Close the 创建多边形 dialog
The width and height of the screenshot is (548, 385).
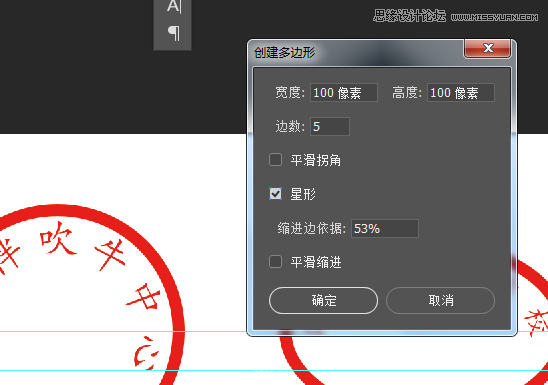488,48
